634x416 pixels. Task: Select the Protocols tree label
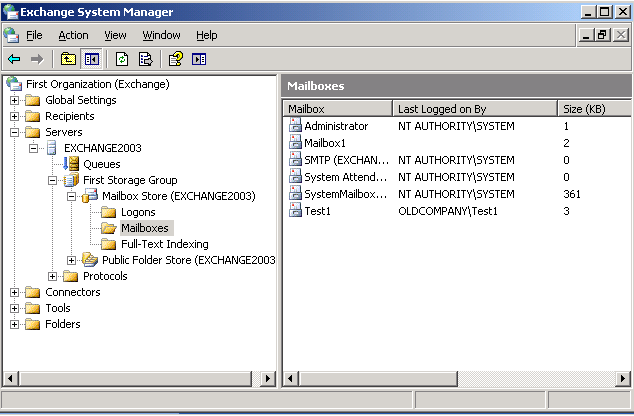(x=105, y=276)
